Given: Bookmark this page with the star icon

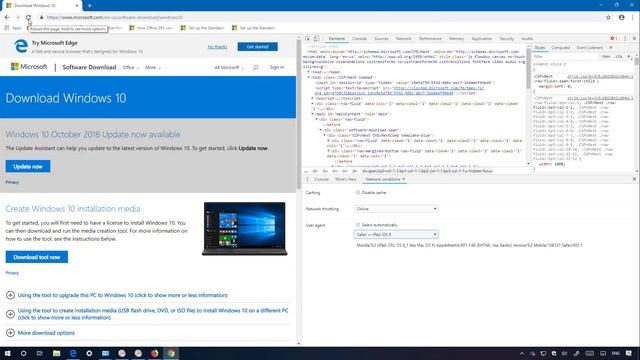Looking at the screenshot, I should 608,18.
